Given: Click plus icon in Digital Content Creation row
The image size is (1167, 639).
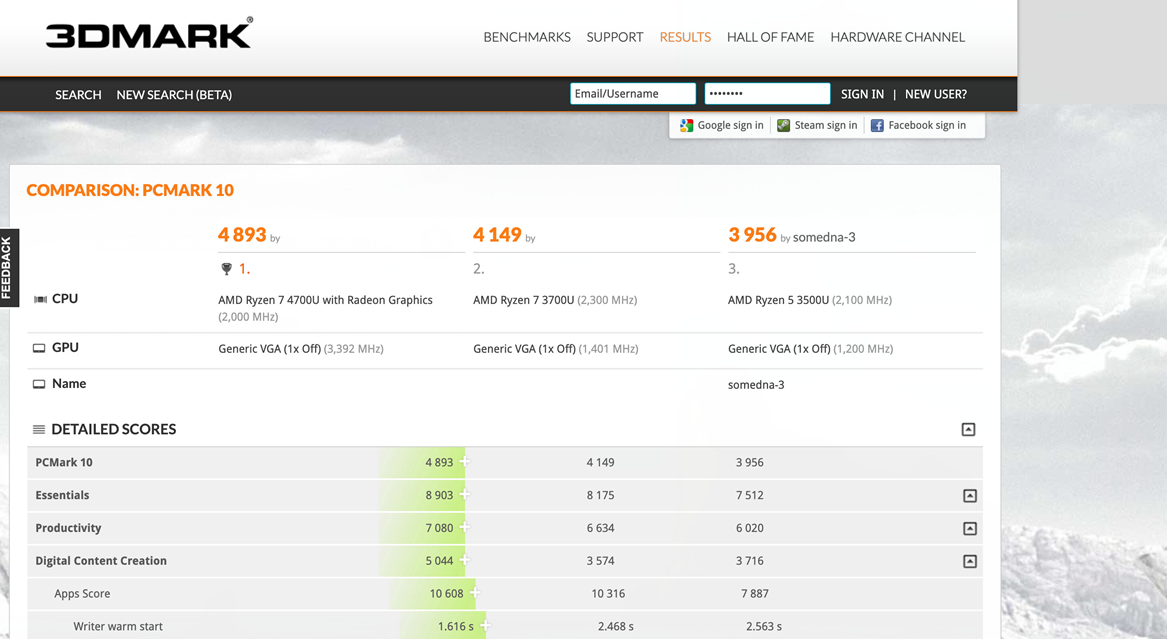Looking at the screenshot, I should 464,559.
